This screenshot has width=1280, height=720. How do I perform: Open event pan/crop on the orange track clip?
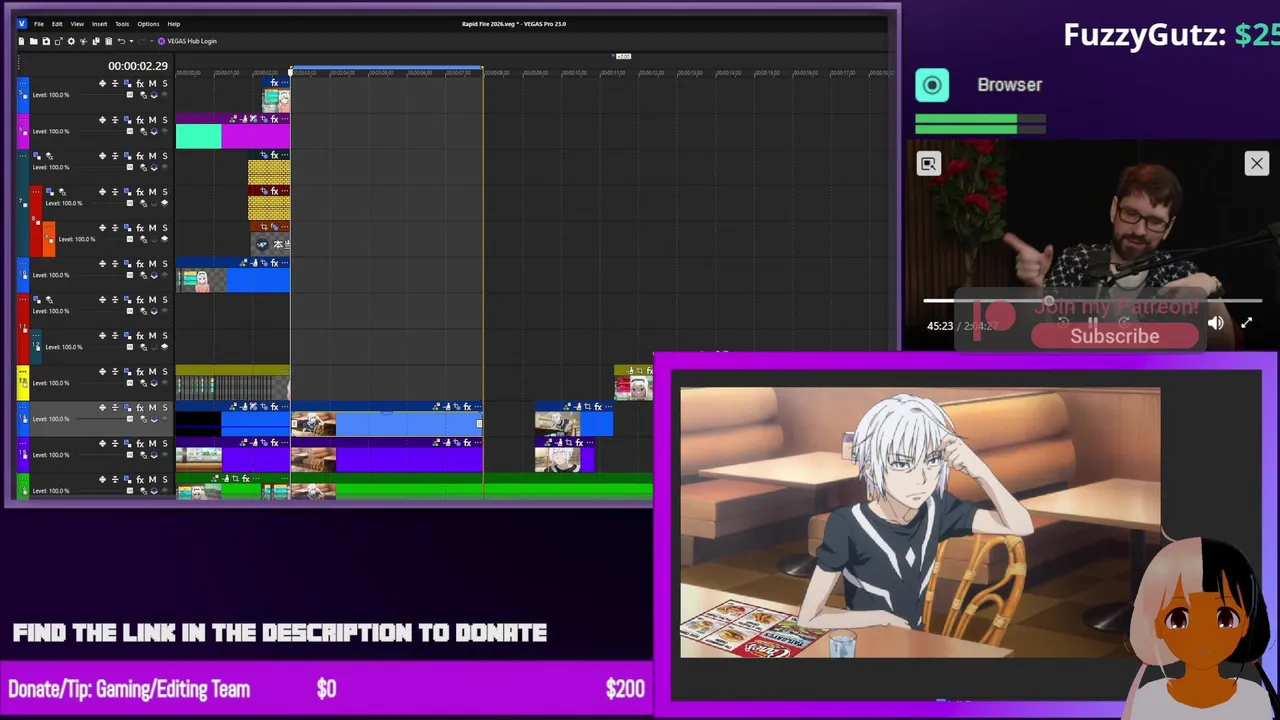click(x=264, y=227)
